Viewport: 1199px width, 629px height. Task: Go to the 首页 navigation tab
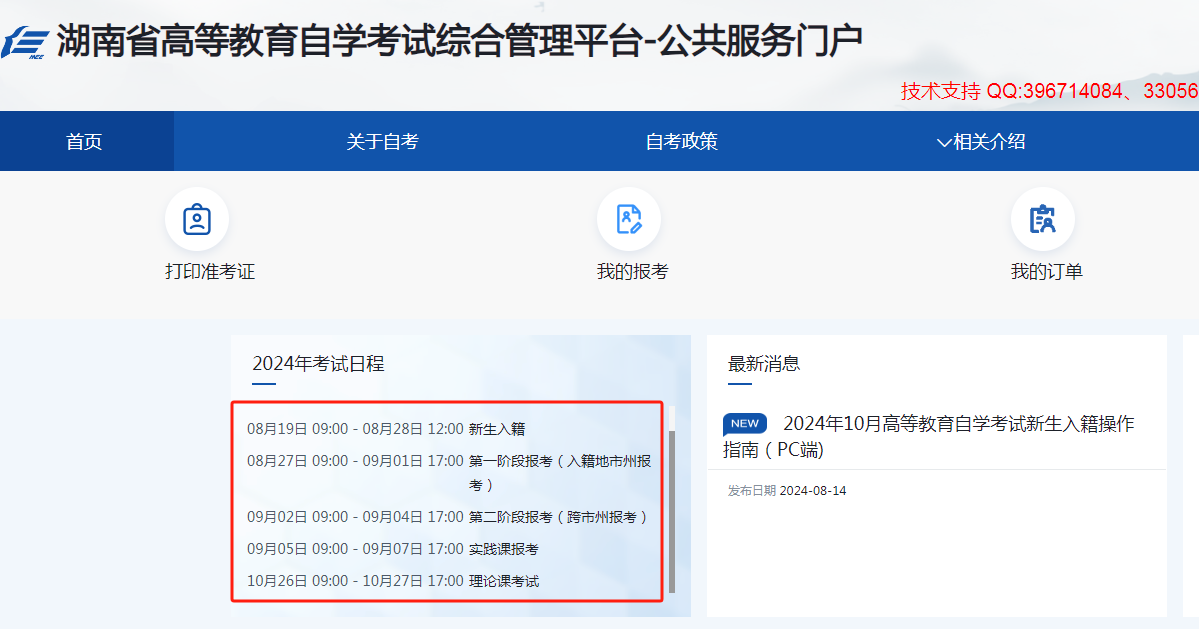85,142
